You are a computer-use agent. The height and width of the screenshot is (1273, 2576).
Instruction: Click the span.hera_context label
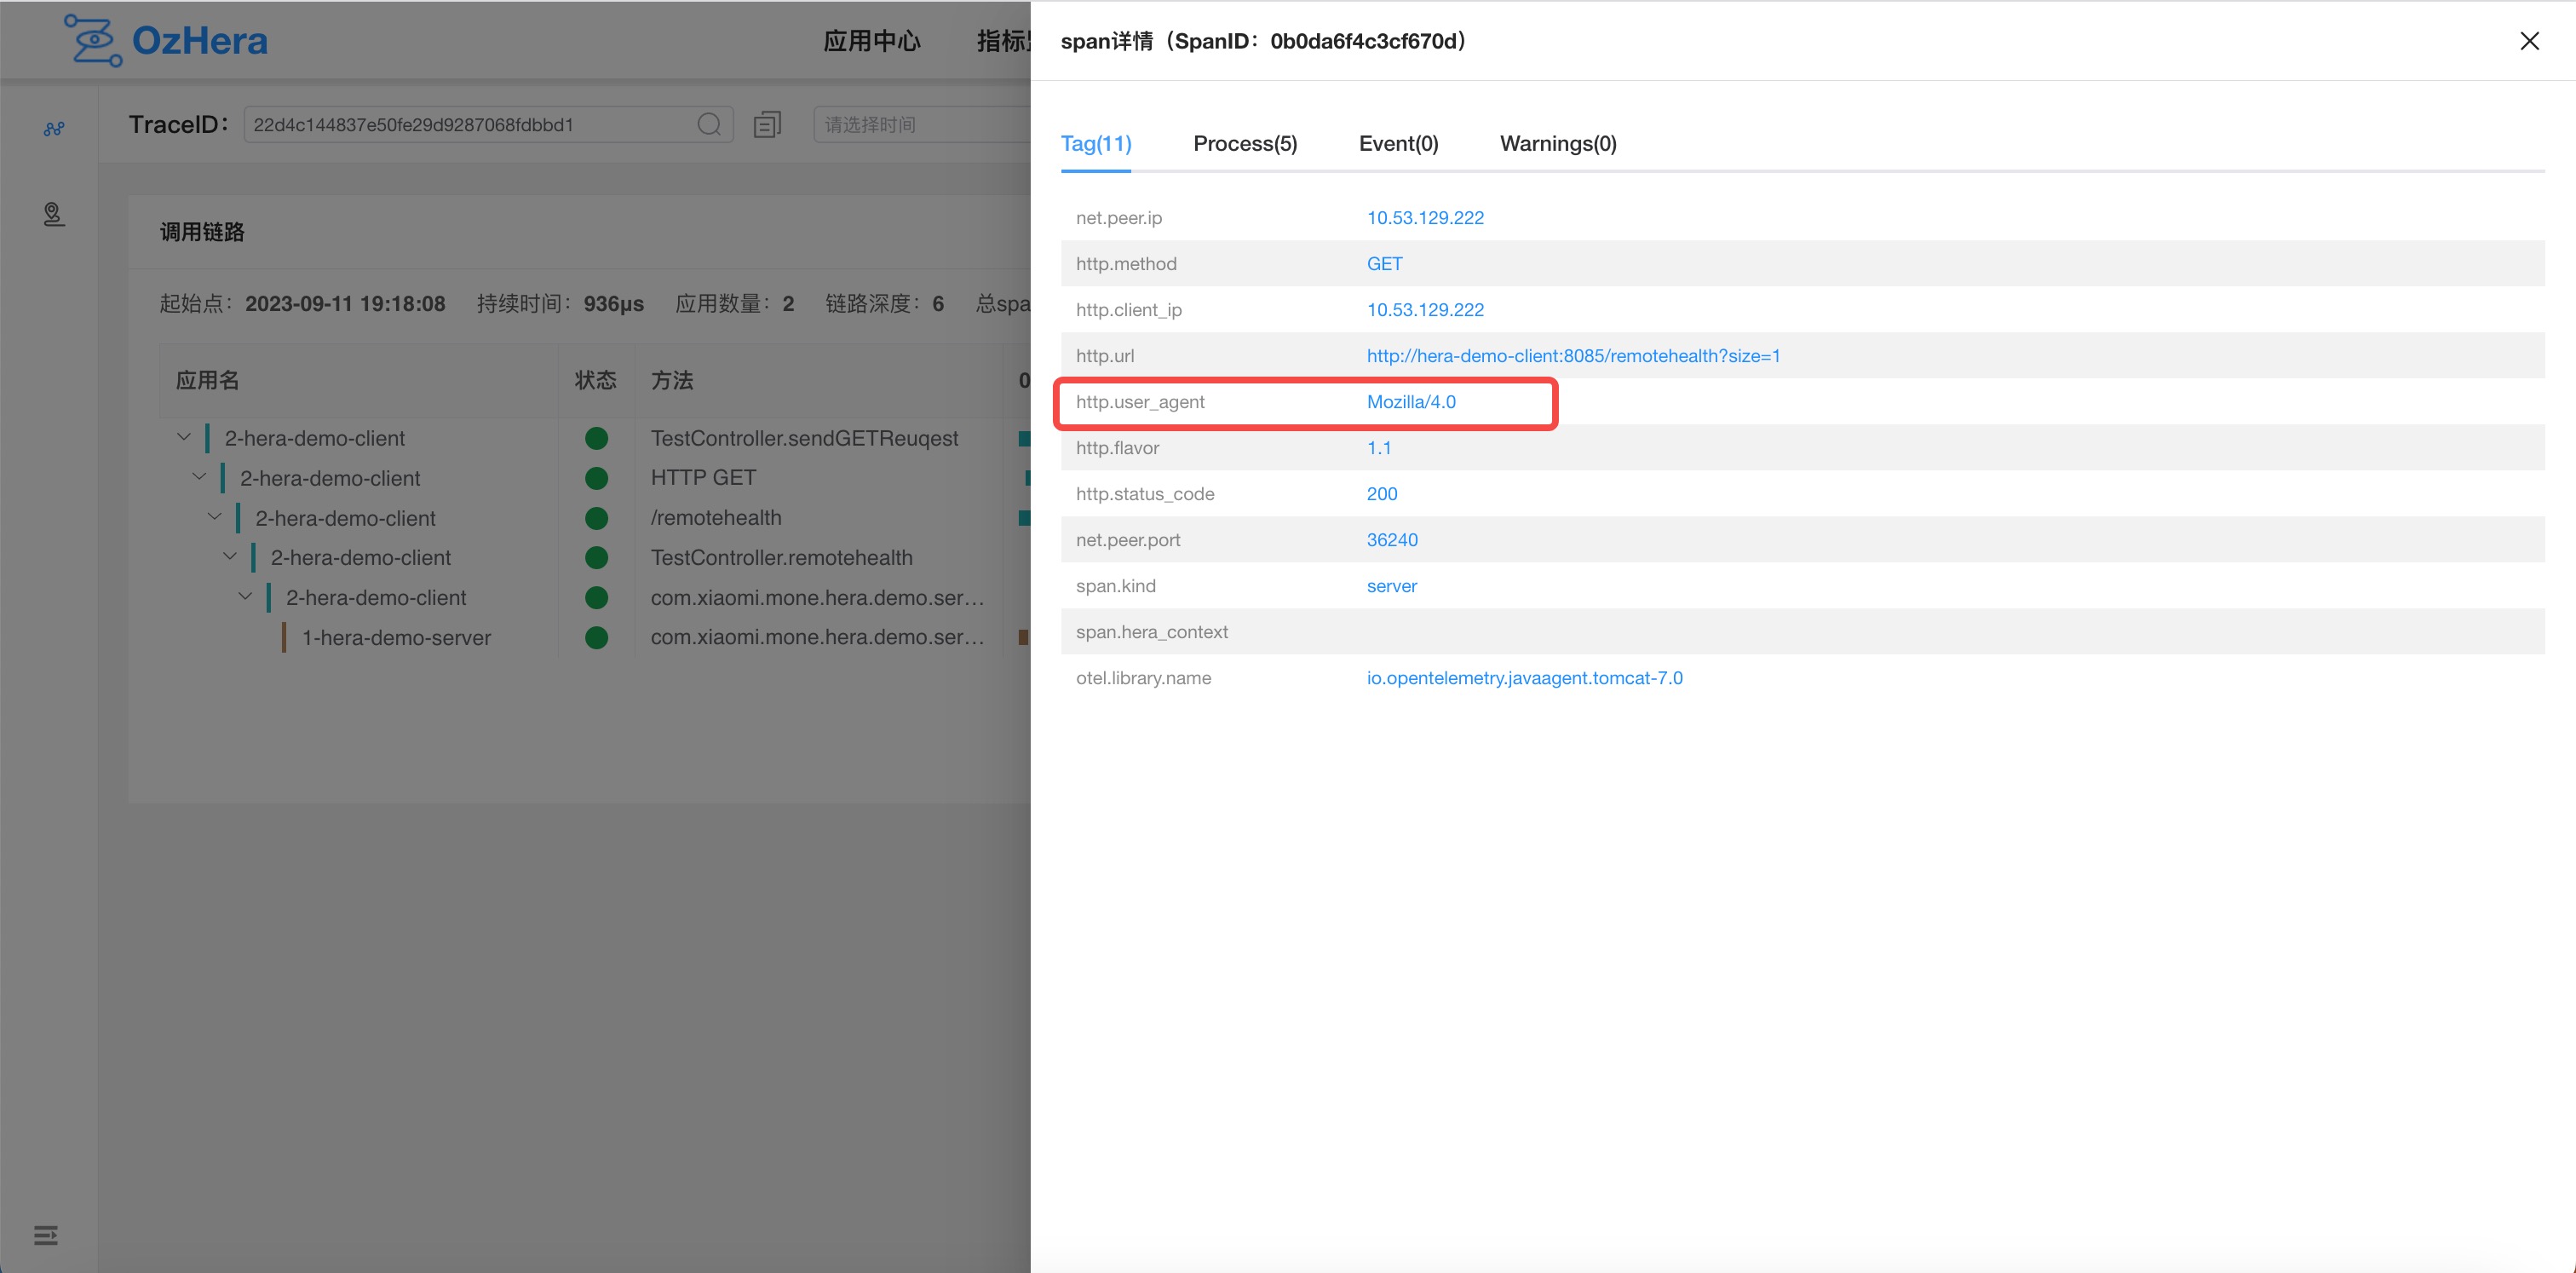coord(1151,632)
